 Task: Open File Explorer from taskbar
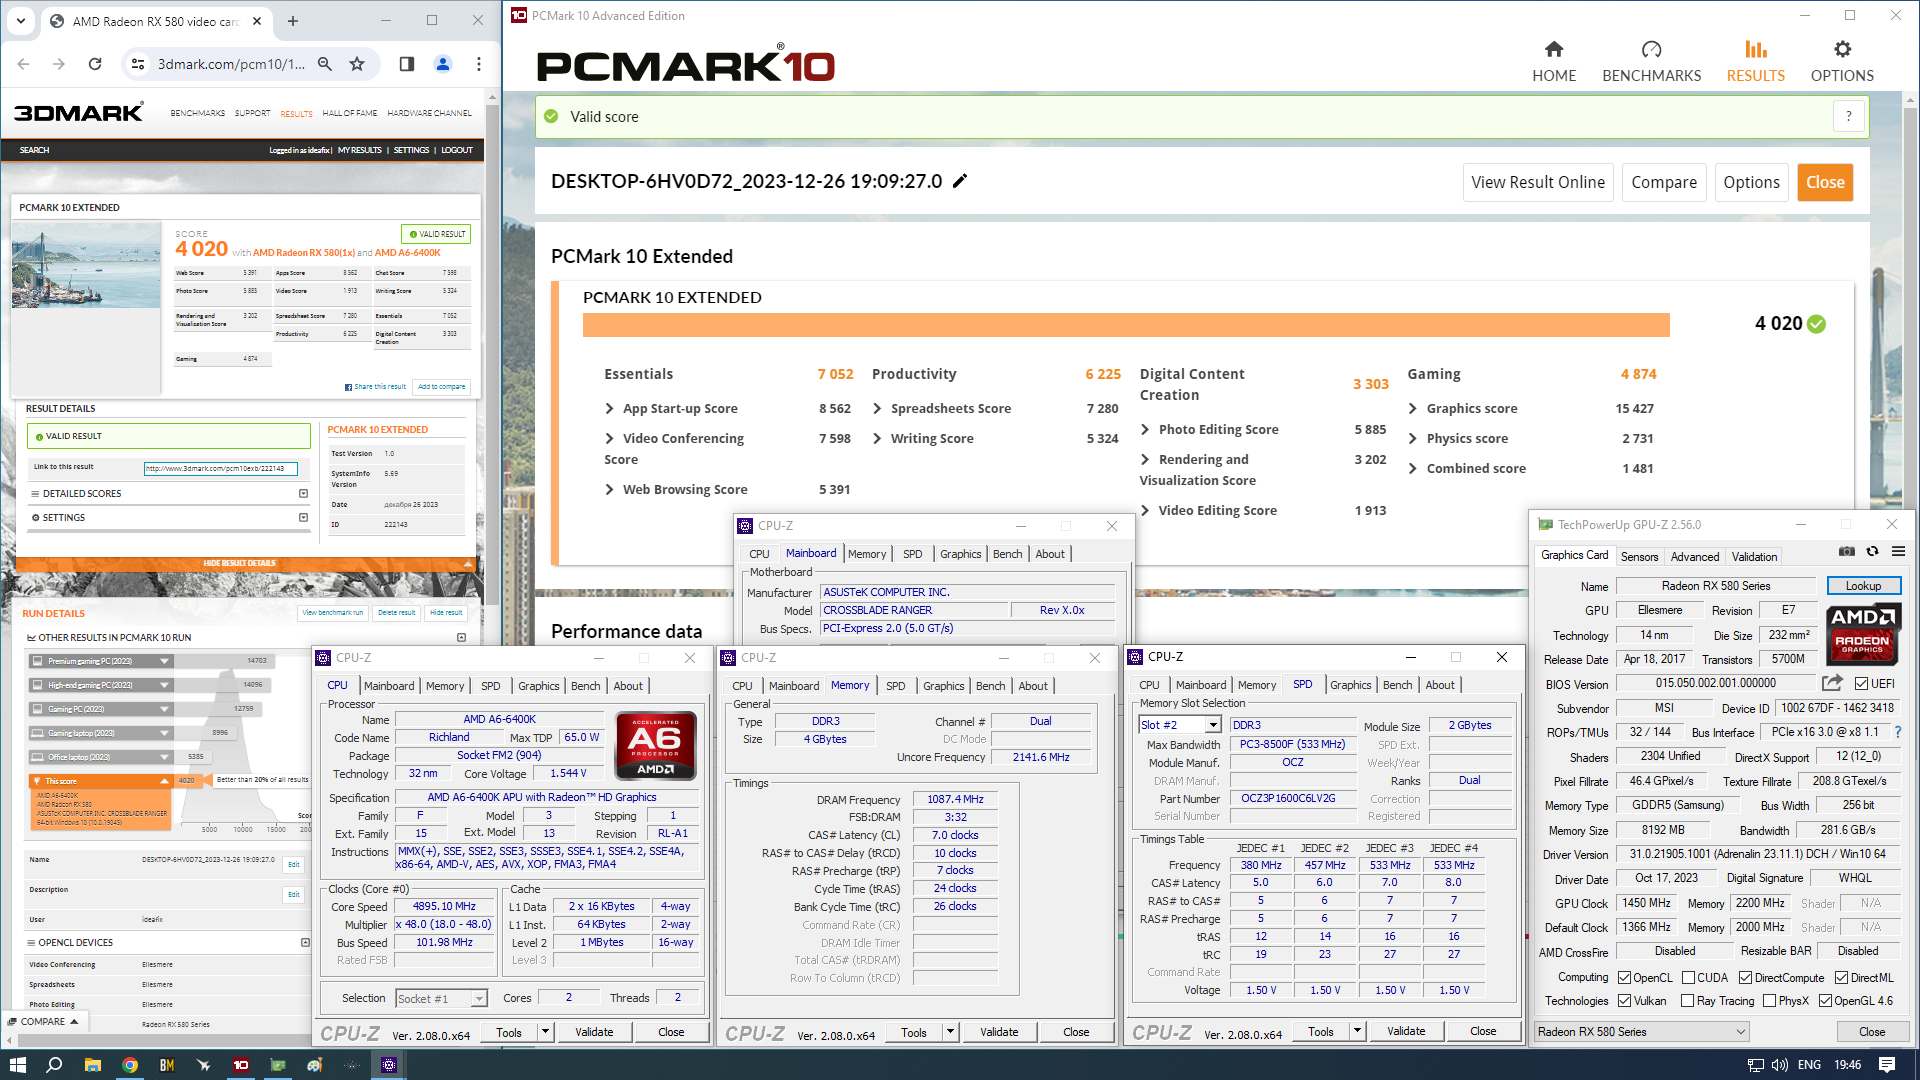[x=92, y=1065]
